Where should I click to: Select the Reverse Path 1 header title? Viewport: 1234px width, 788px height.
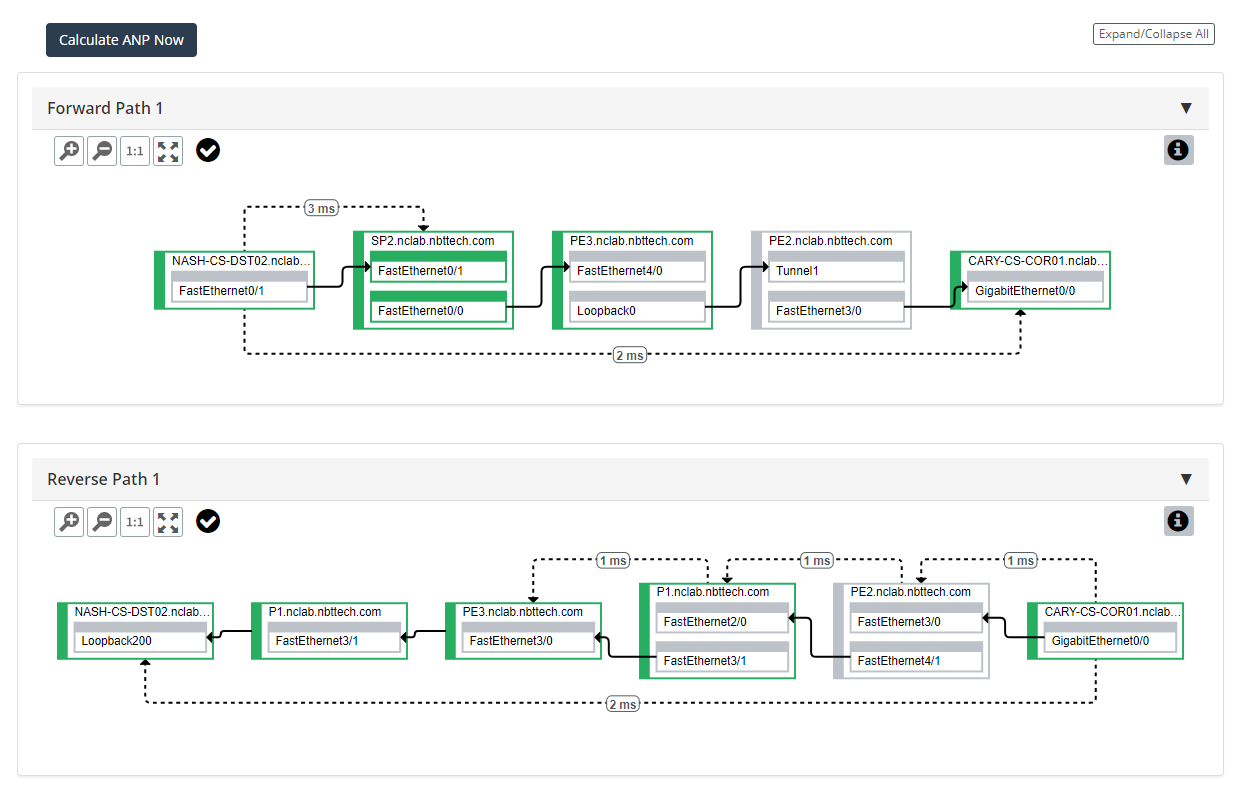[103, 479]
